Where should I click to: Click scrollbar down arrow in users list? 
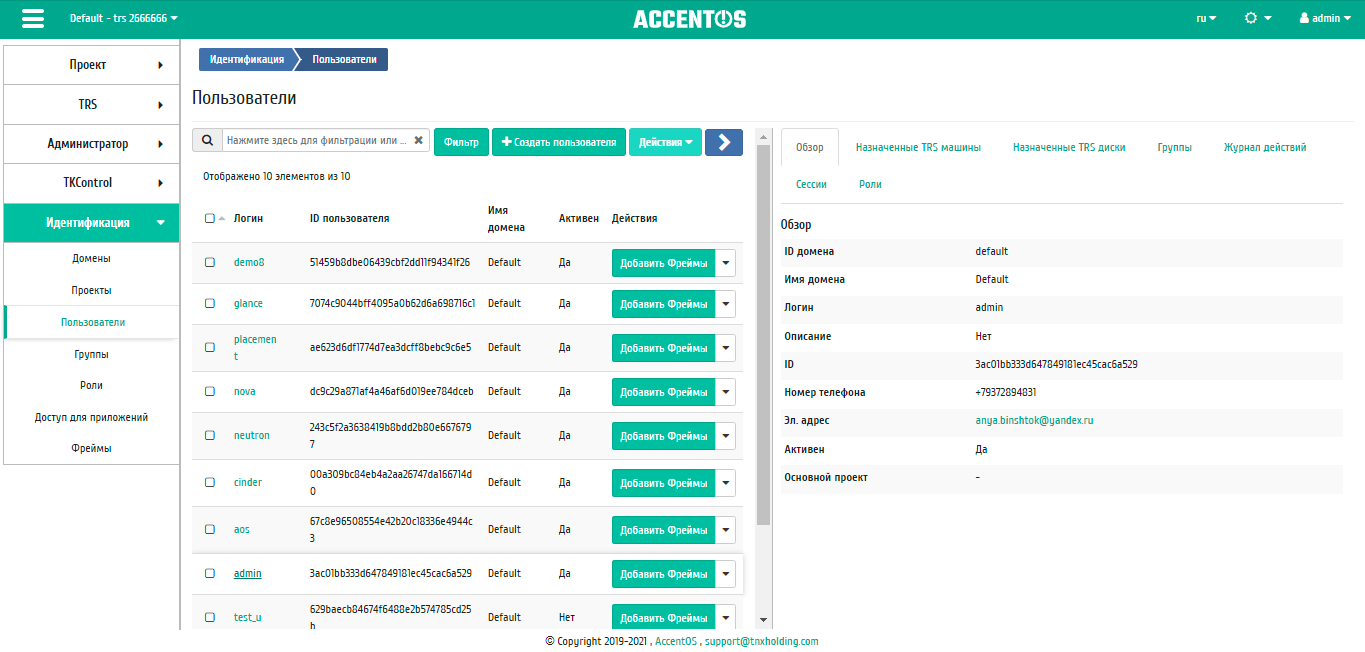(764, 620)
